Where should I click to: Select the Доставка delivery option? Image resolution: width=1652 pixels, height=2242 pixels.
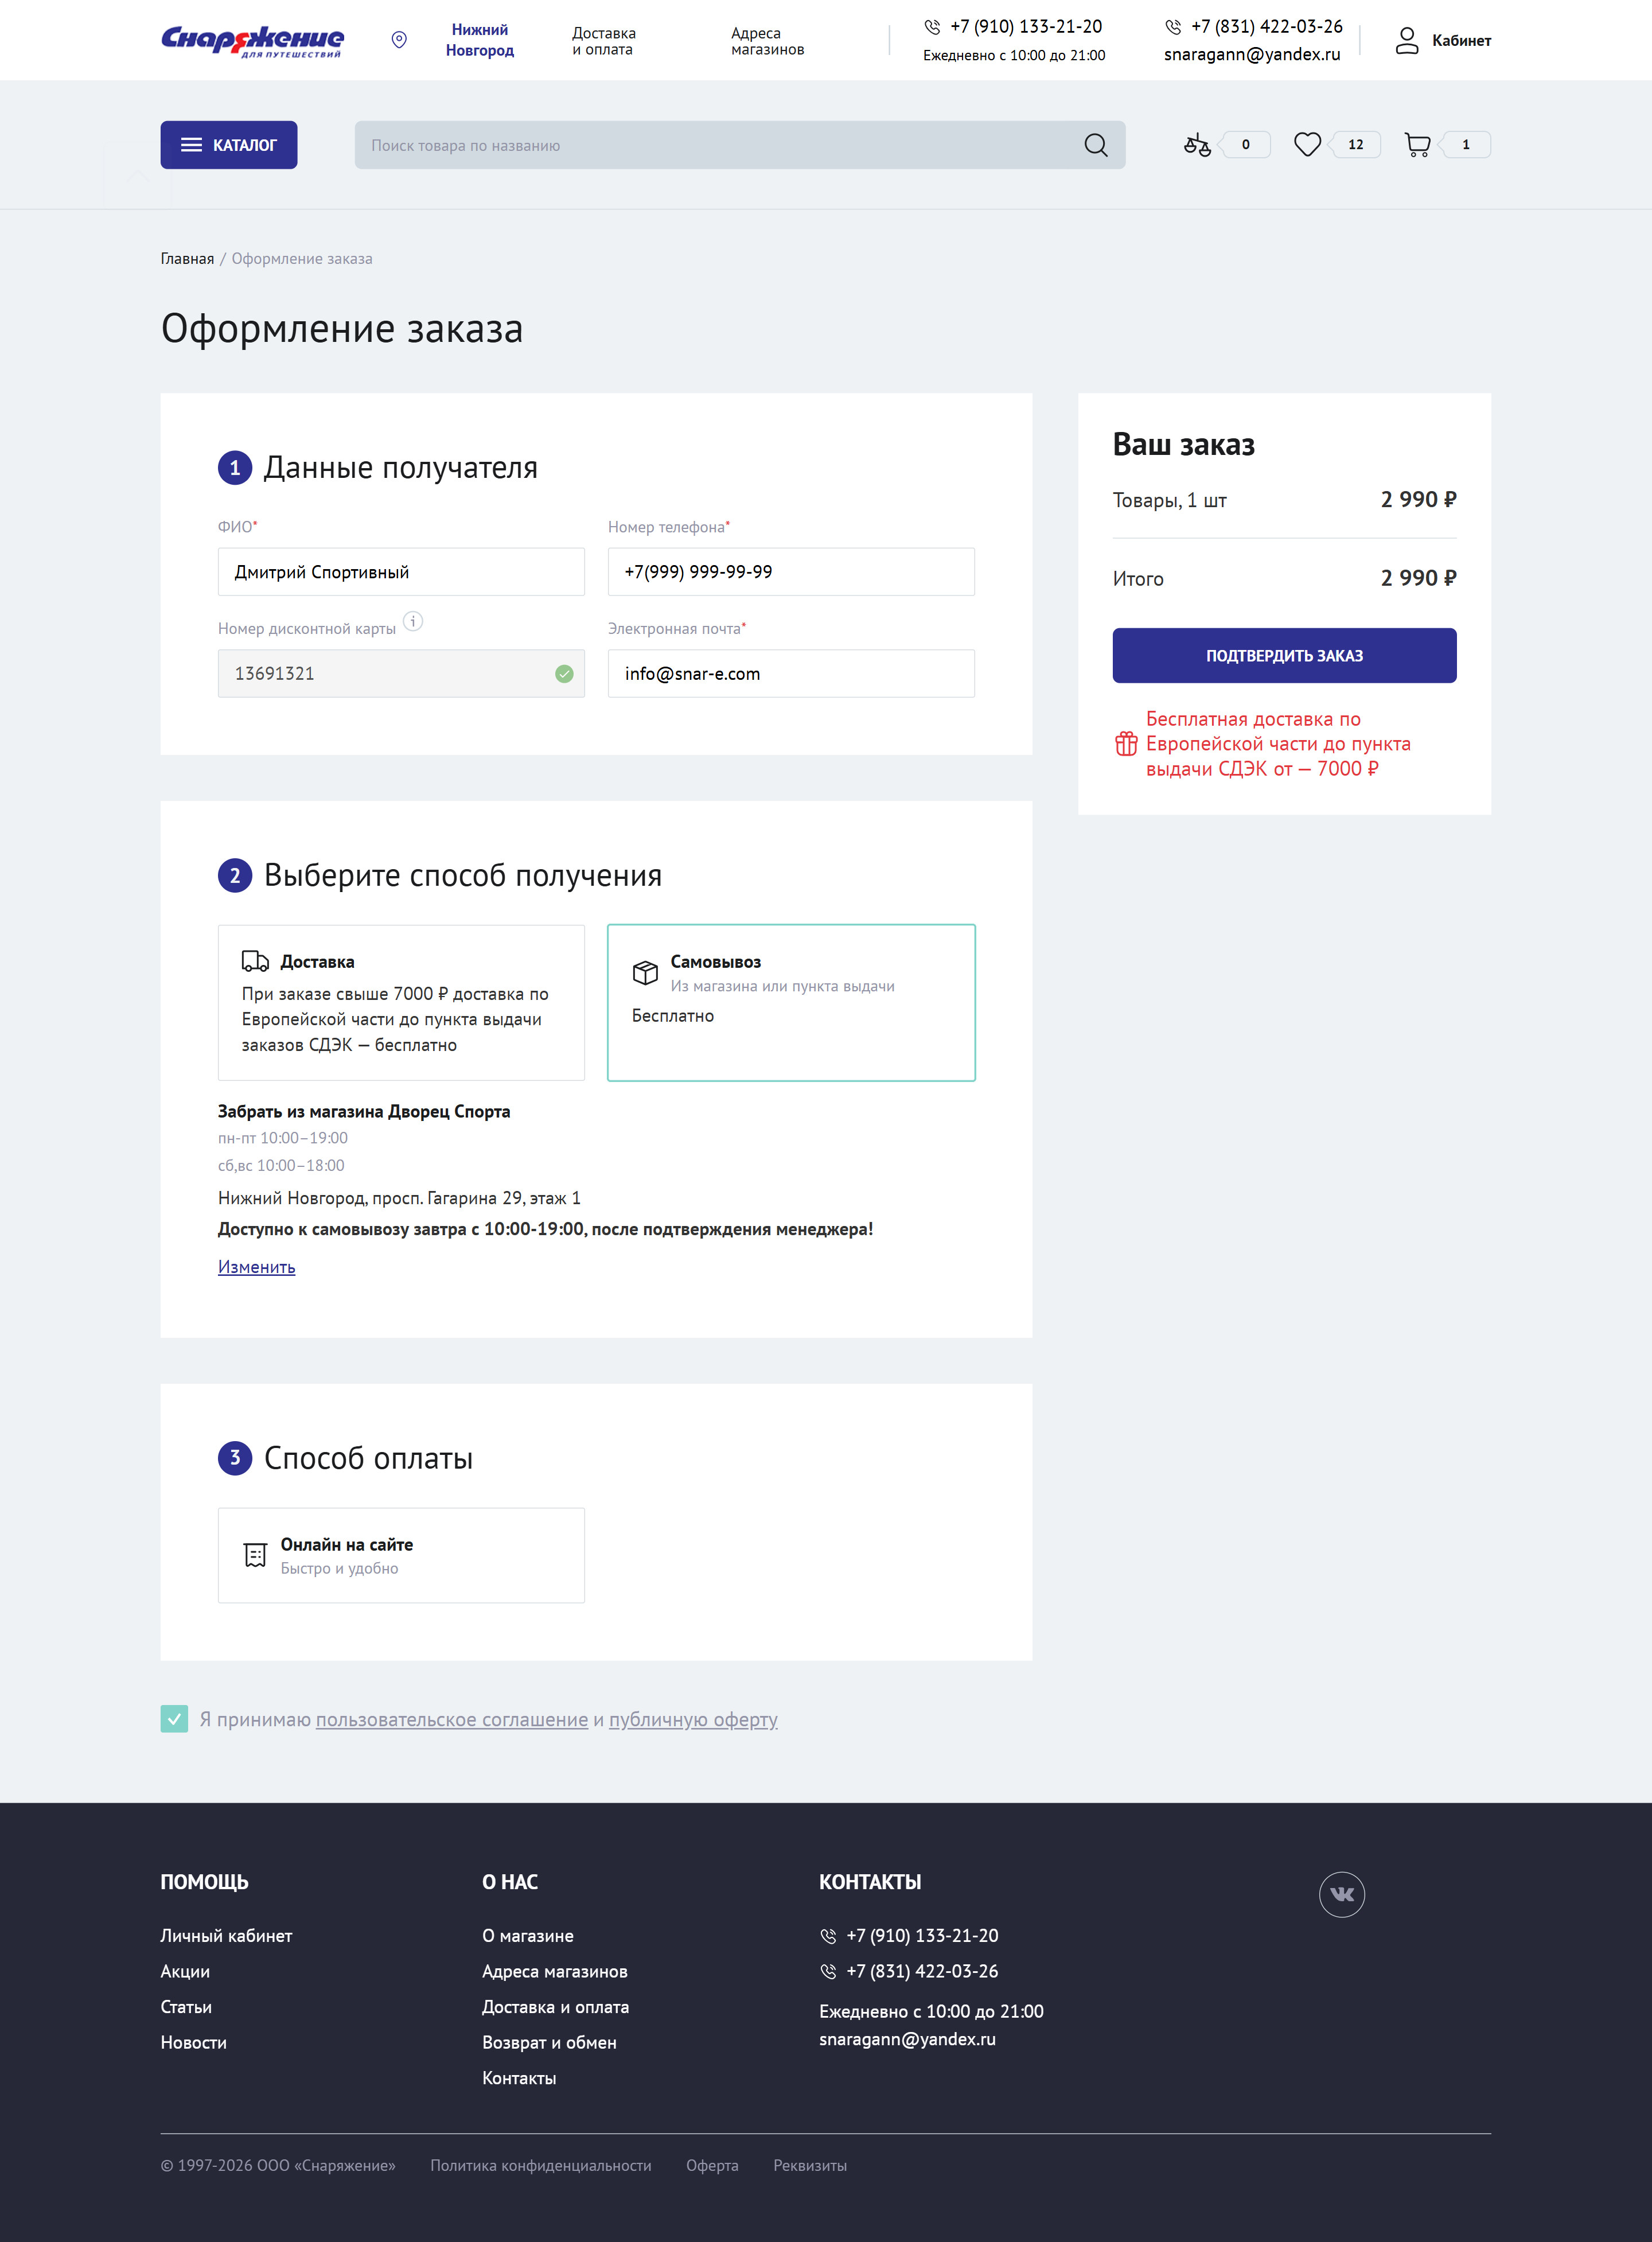[401, 1002]
